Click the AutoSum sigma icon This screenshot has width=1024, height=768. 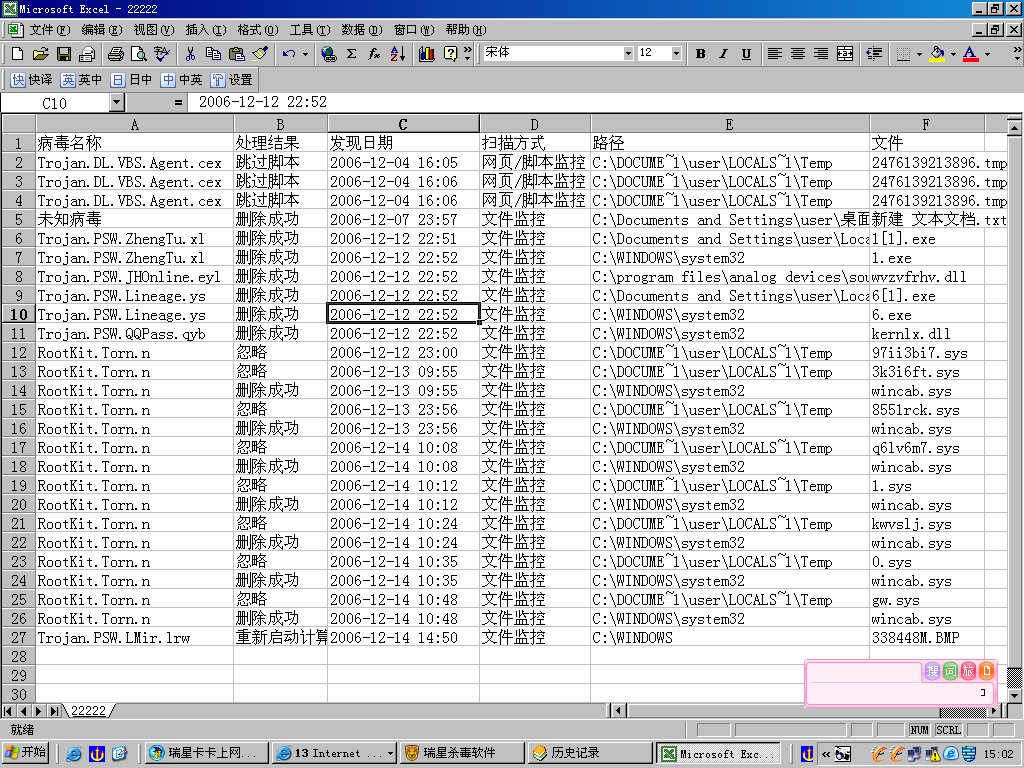click(351, 54)
